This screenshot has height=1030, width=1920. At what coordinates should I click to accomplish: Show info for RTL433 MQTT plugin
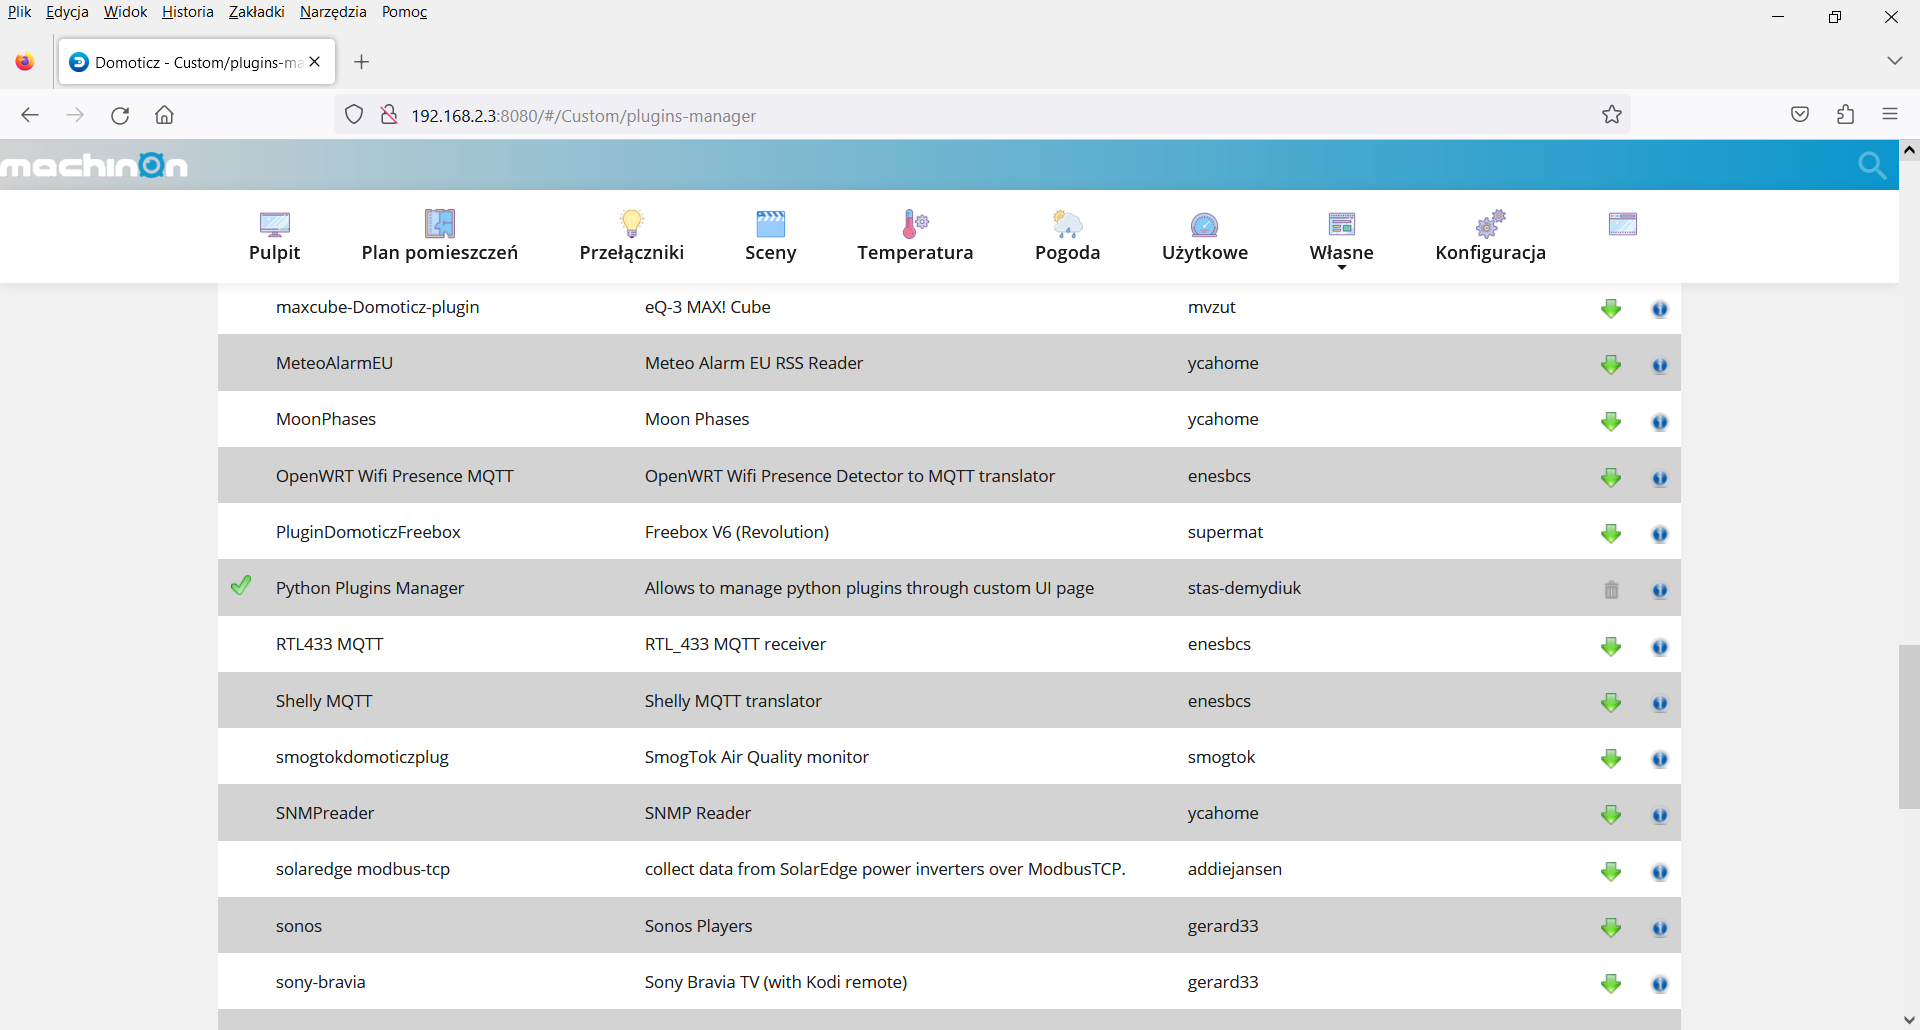(1660, 646)
